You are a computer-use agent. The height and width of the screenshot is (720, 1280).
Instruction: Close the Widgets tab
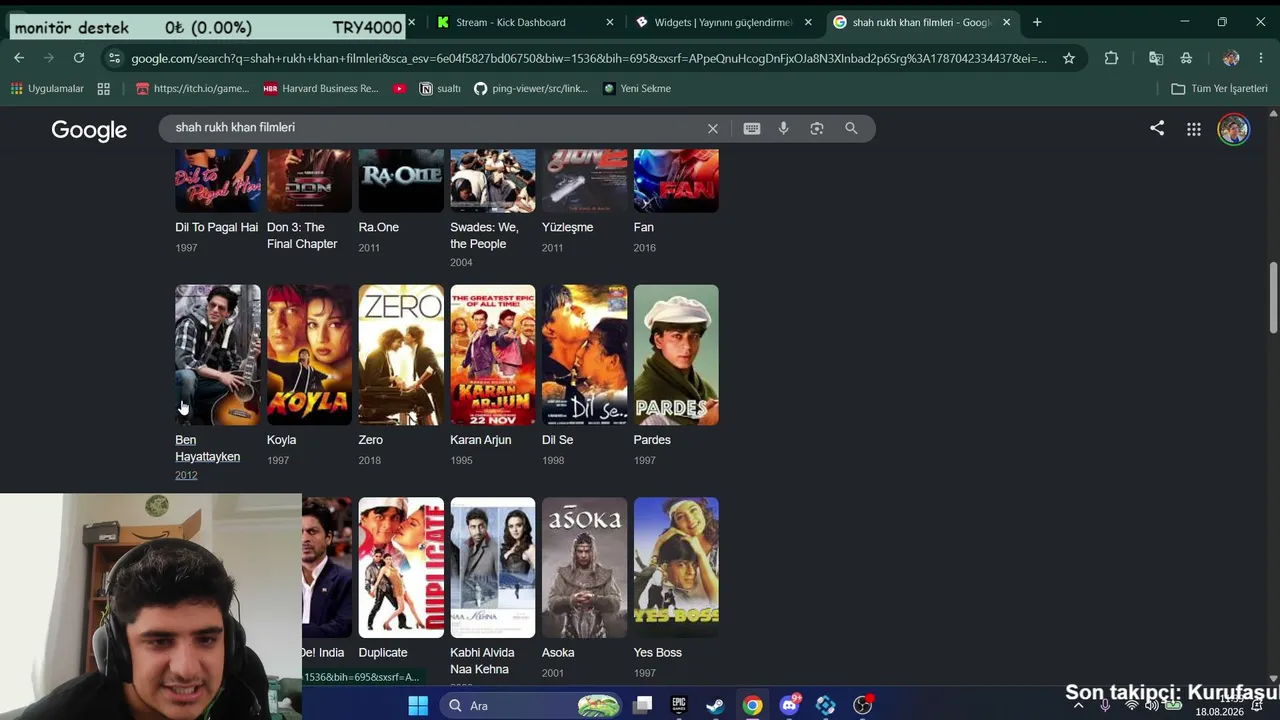click(x=808, y=22)
